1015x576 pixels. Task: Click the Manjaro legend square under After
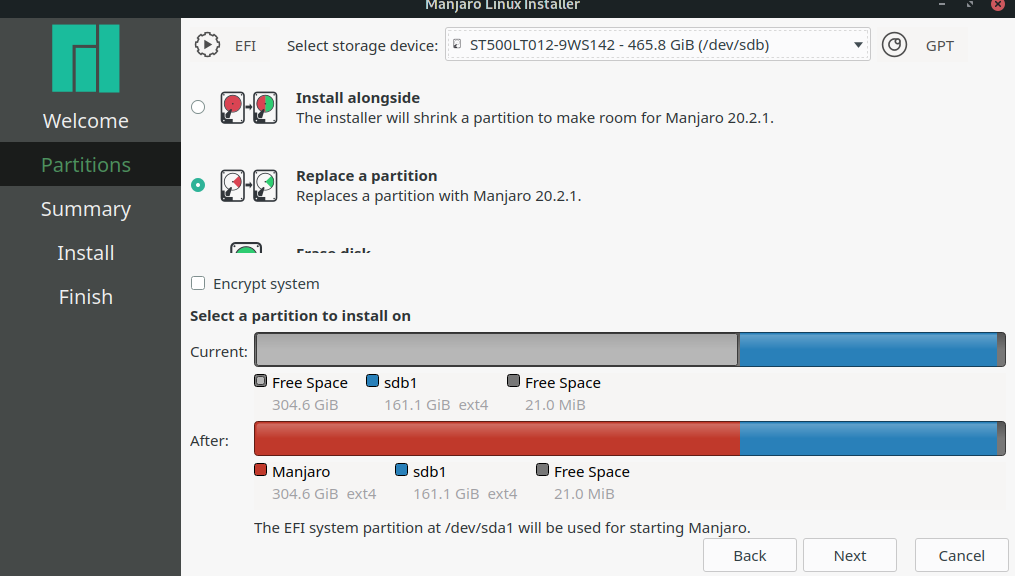[x=260, y=469]
